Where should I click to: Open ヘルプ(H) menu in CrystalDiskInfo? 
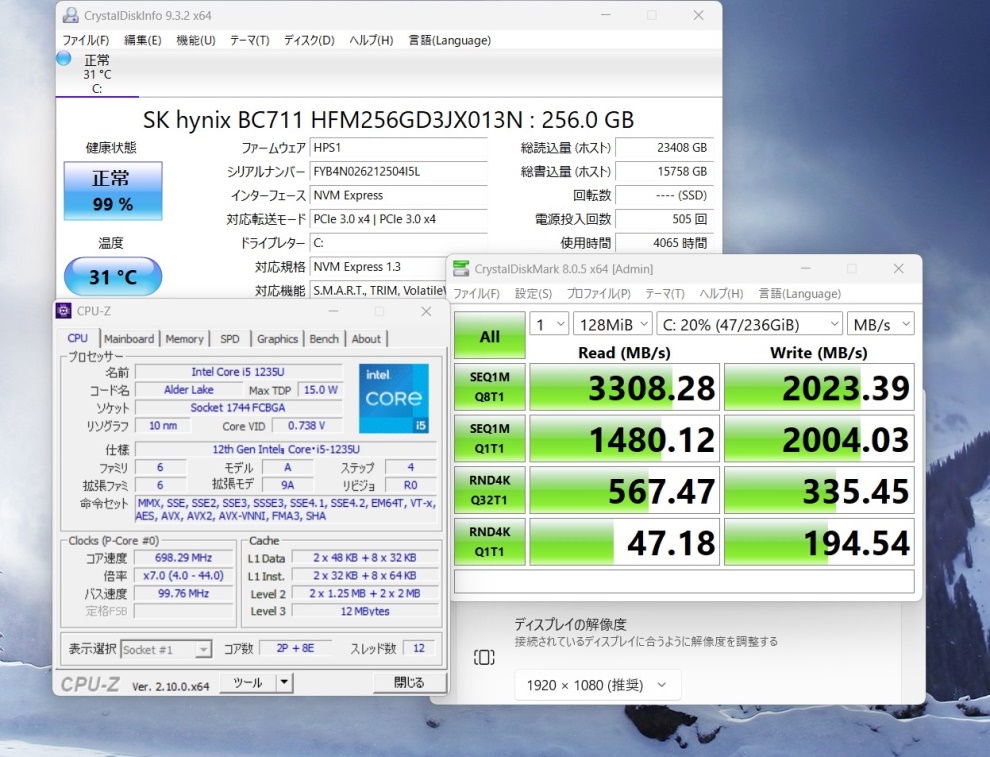[x=371, y=40]
